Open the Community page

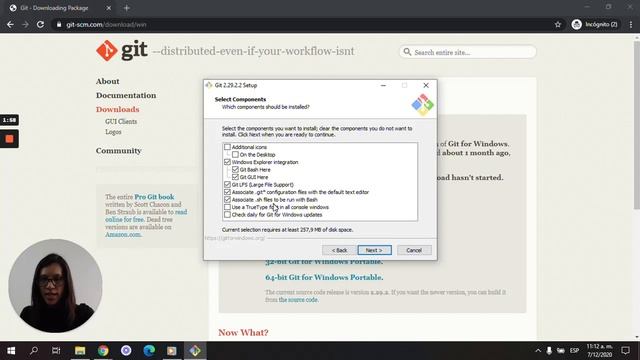pos(119,151)
